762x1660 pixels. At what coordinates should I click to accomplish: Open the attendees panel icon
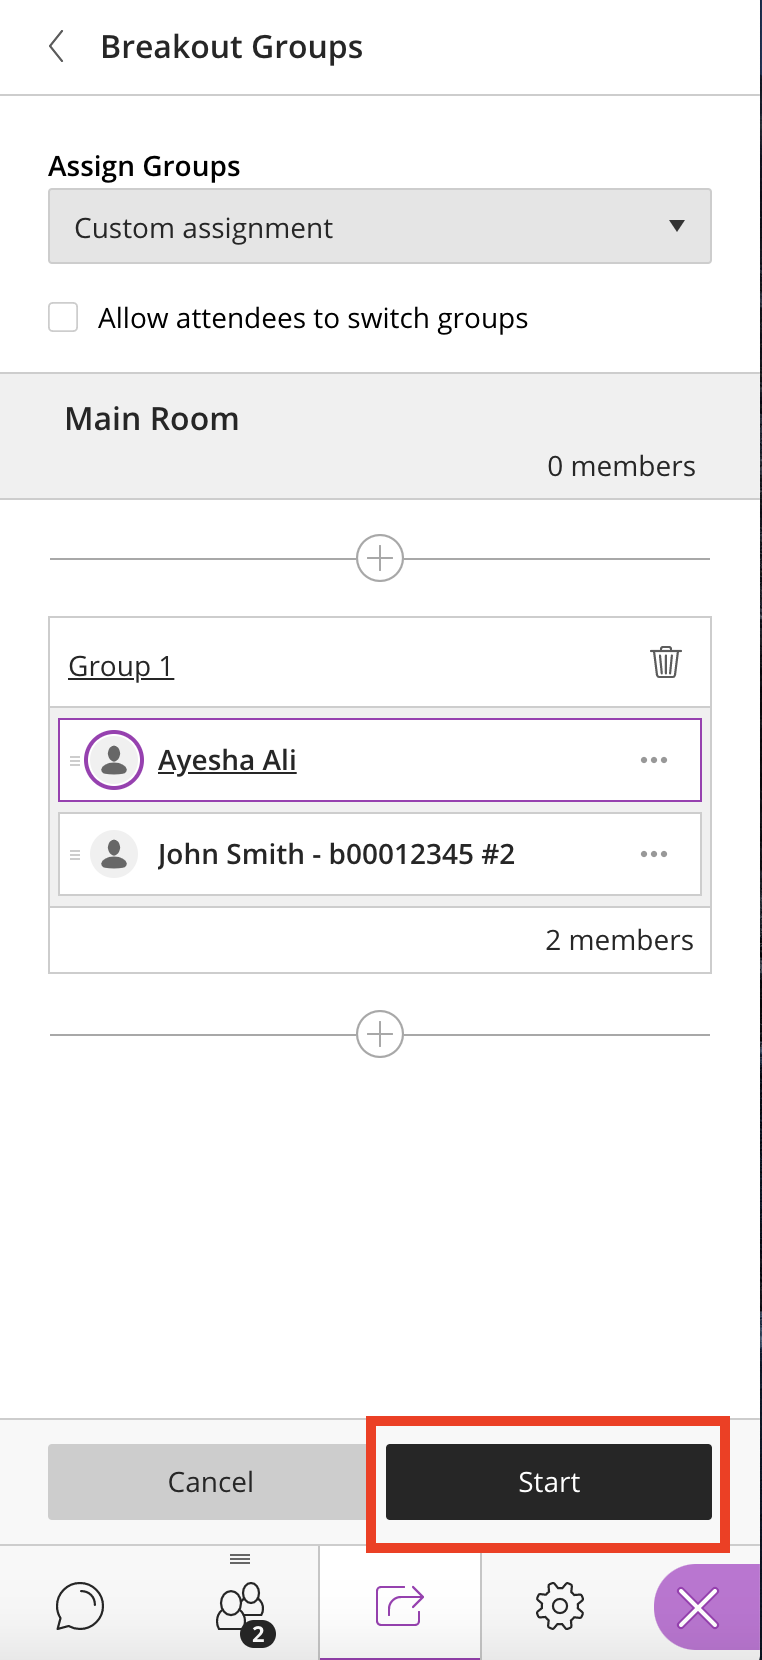pyautogui.click(x=241, y=1607)
